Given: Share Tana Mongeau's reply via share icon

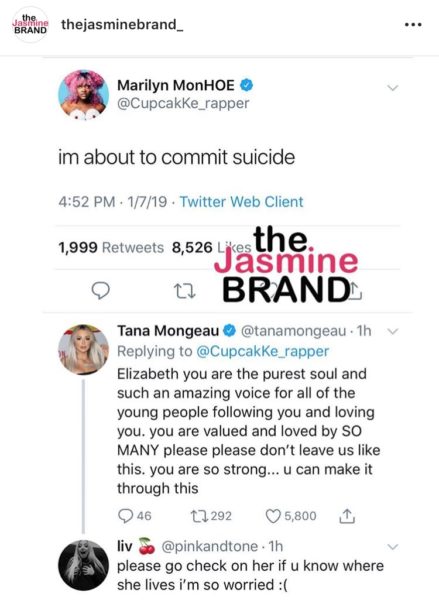Looking at the screenshot, I should [347, 516].
